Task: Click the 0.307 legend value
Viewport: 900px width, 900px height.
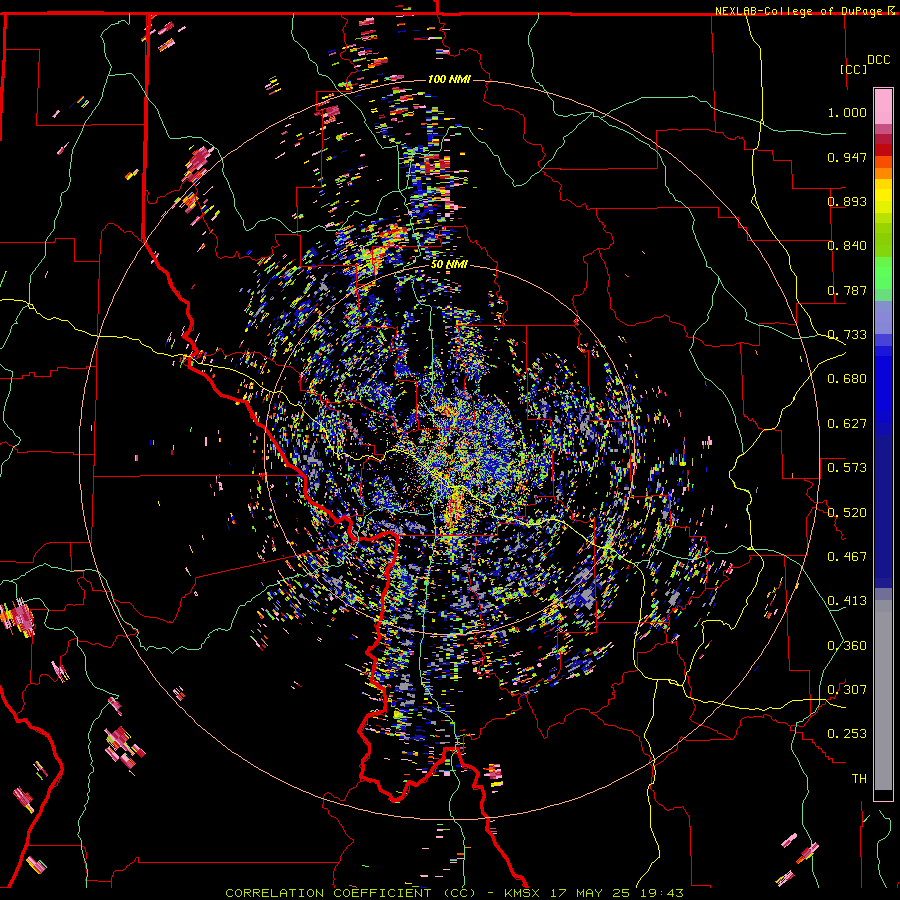Action: pos(847,690)
